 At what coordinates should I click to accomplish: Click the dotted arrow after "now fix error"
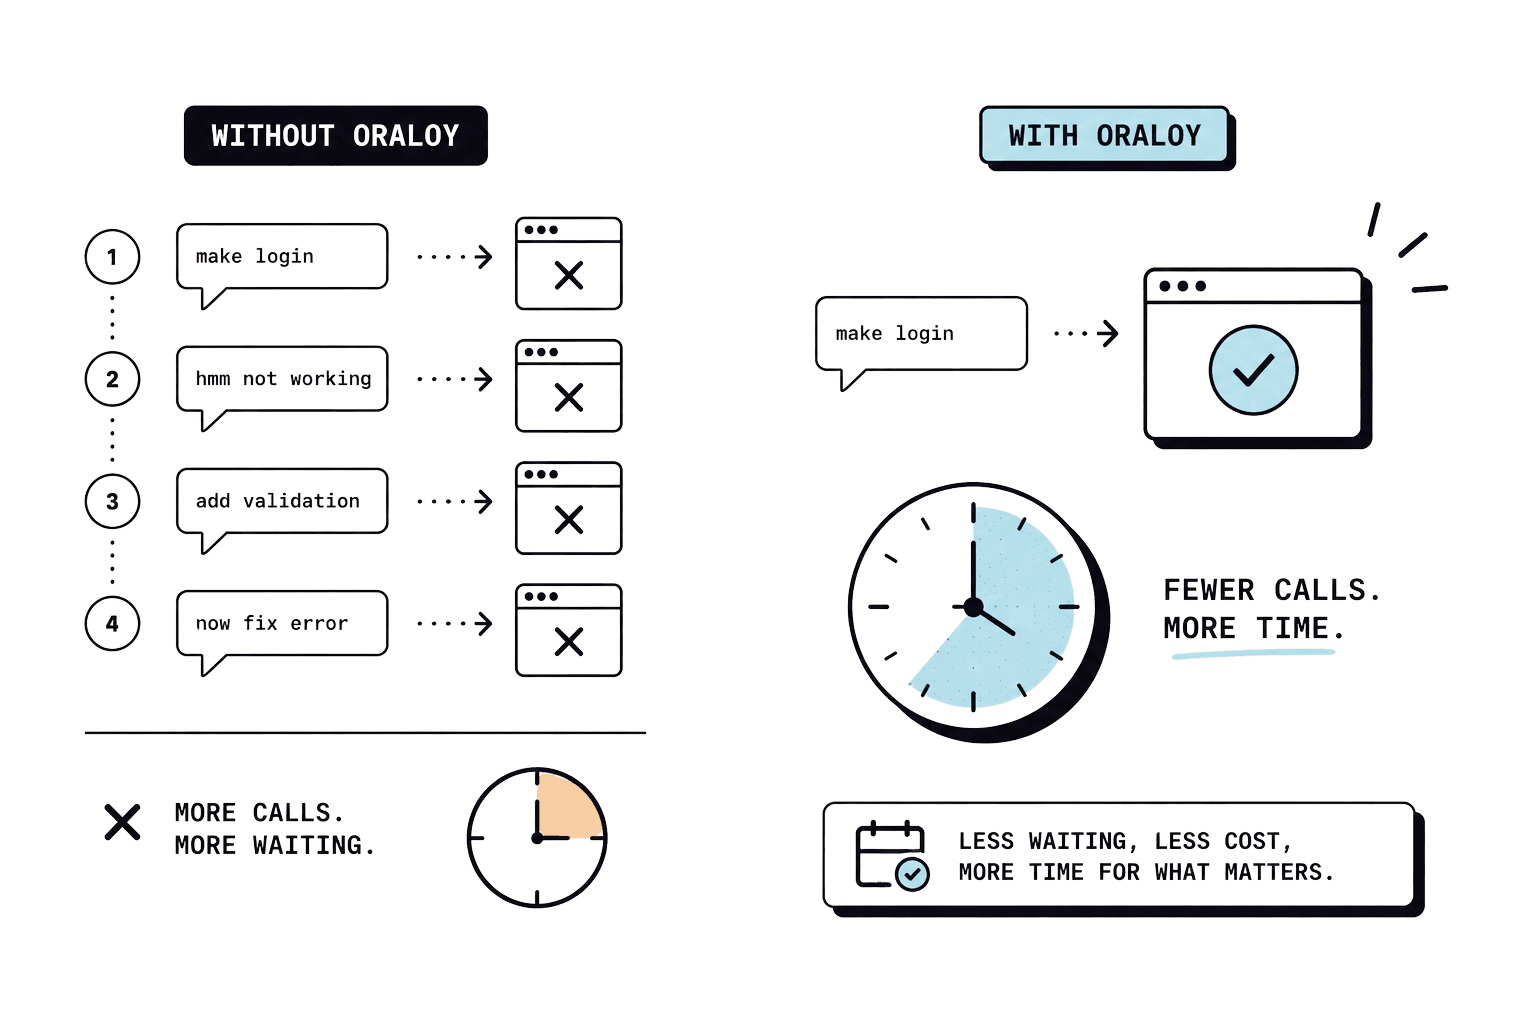[455, 623]
